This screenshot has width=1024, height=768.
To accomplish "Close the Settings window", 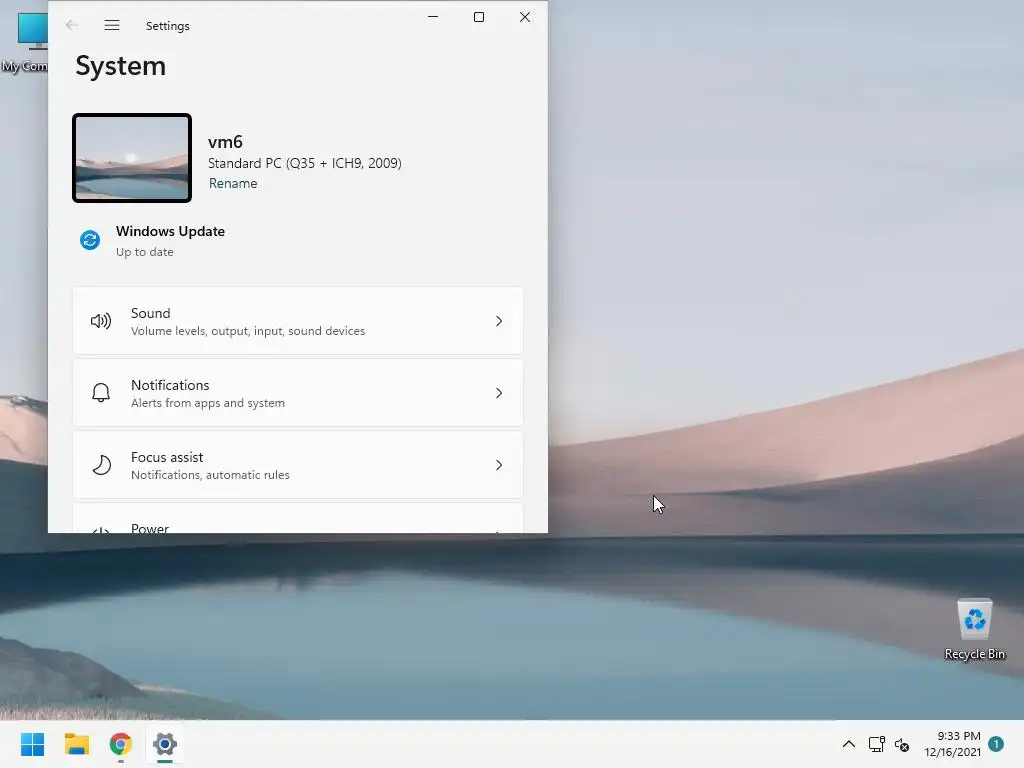I will [x=524, y=17].
